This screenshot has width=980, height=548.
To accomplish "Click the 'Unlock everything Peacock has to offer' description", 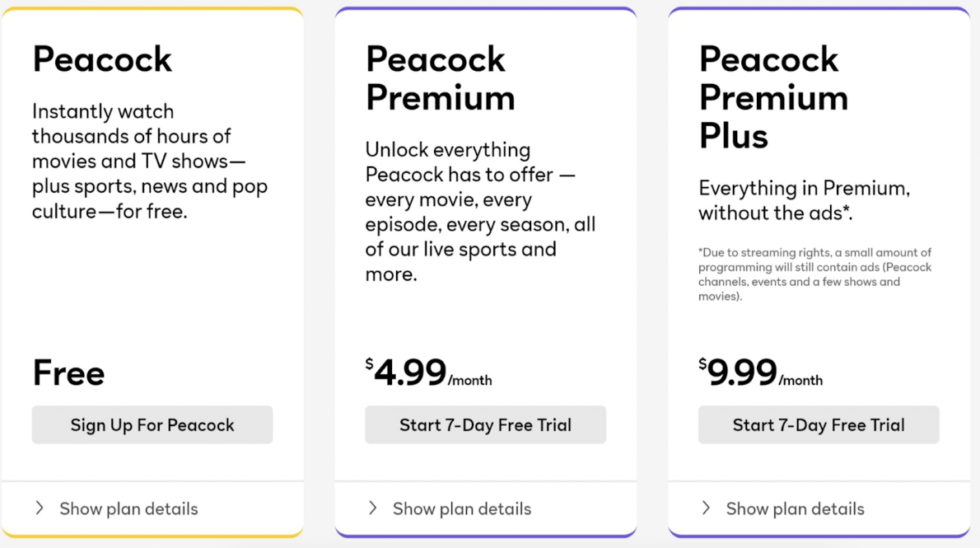I will coord(480,211).
